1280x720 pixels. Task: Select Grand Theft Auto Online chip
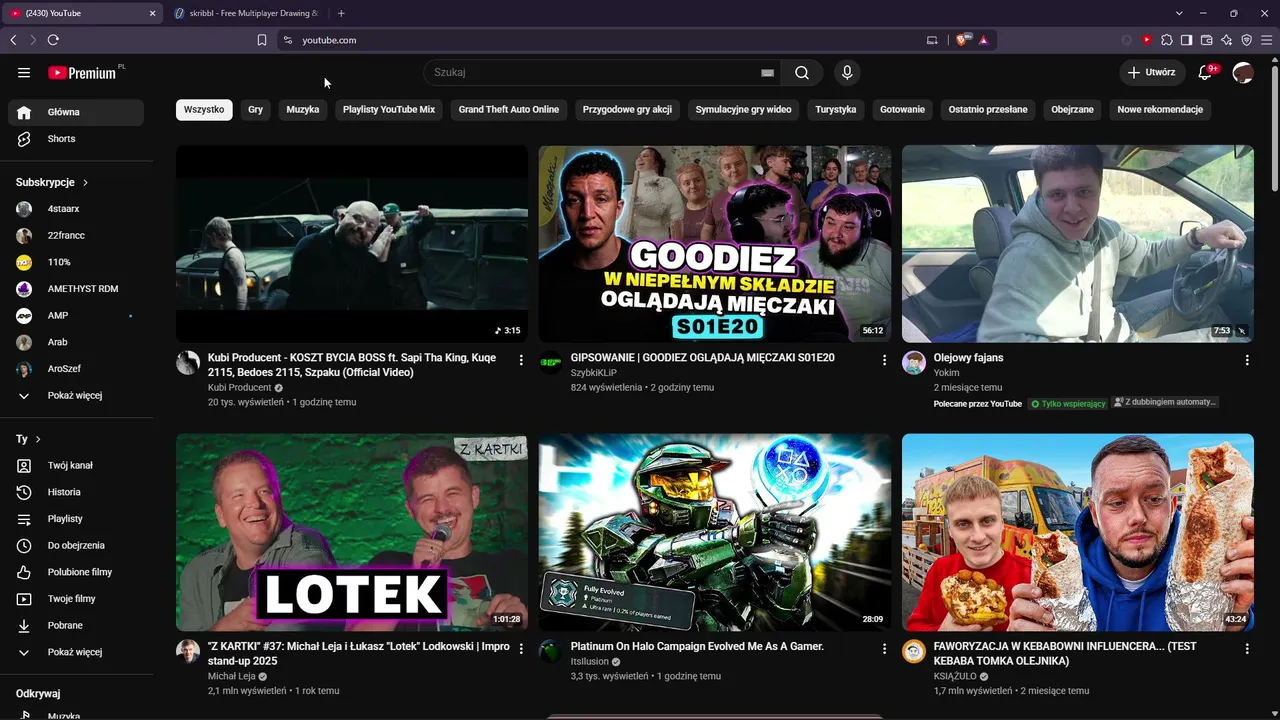click(509, 109)
